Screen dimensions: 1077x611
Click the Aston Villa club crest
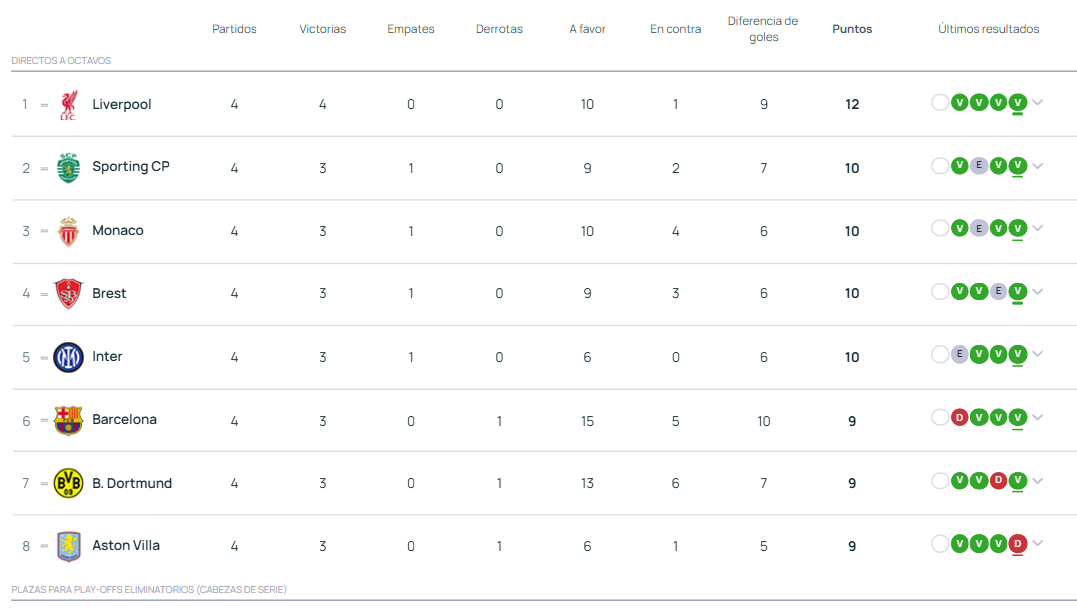click(x=68, y=546)
